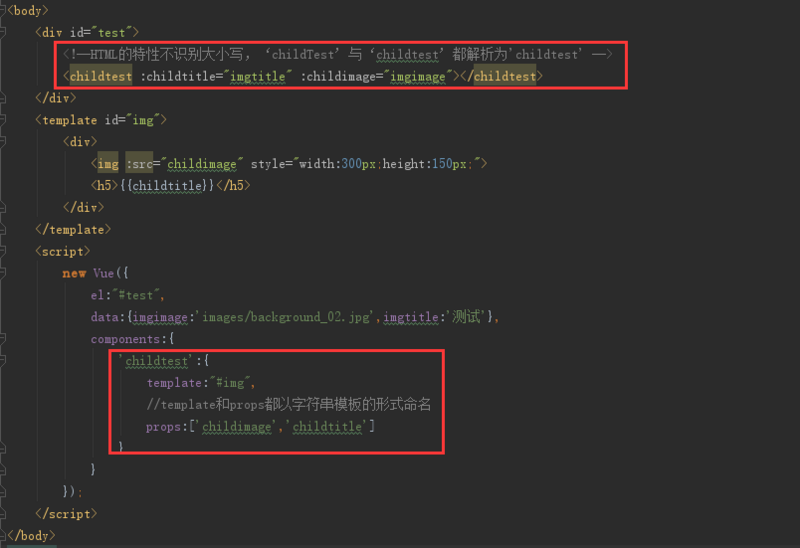Click the opening script tag
This screenshot has height=548, width=800.
click(62, 252)
